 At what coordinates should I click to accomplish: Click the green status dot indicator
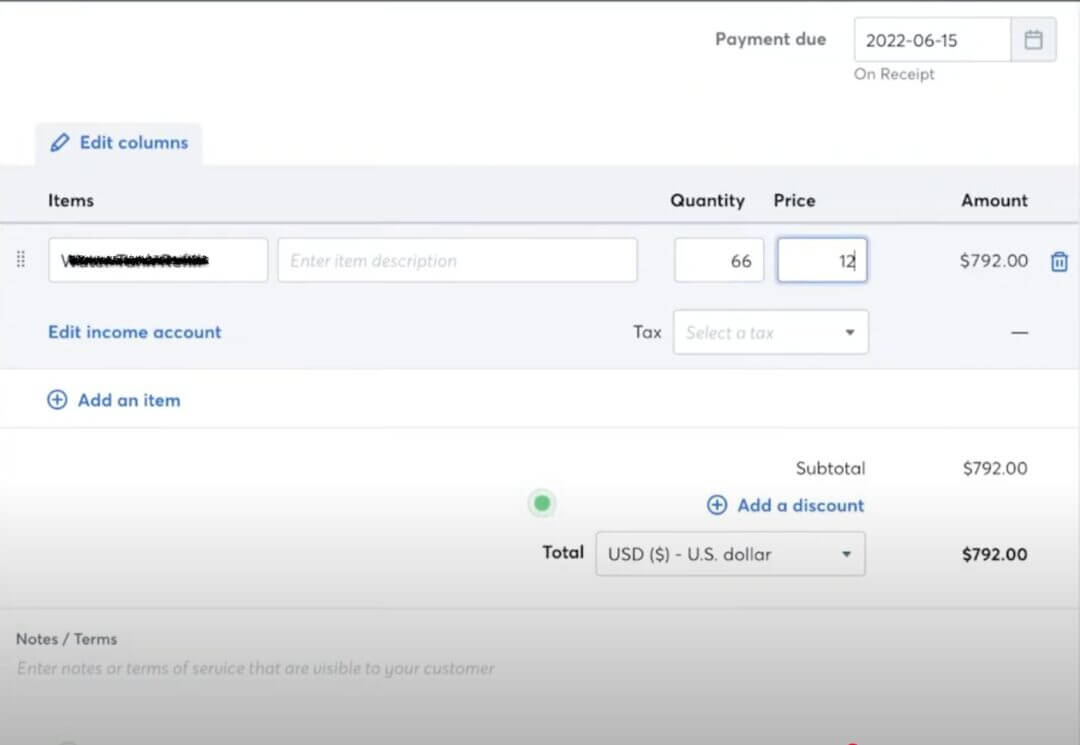[541, 503]
